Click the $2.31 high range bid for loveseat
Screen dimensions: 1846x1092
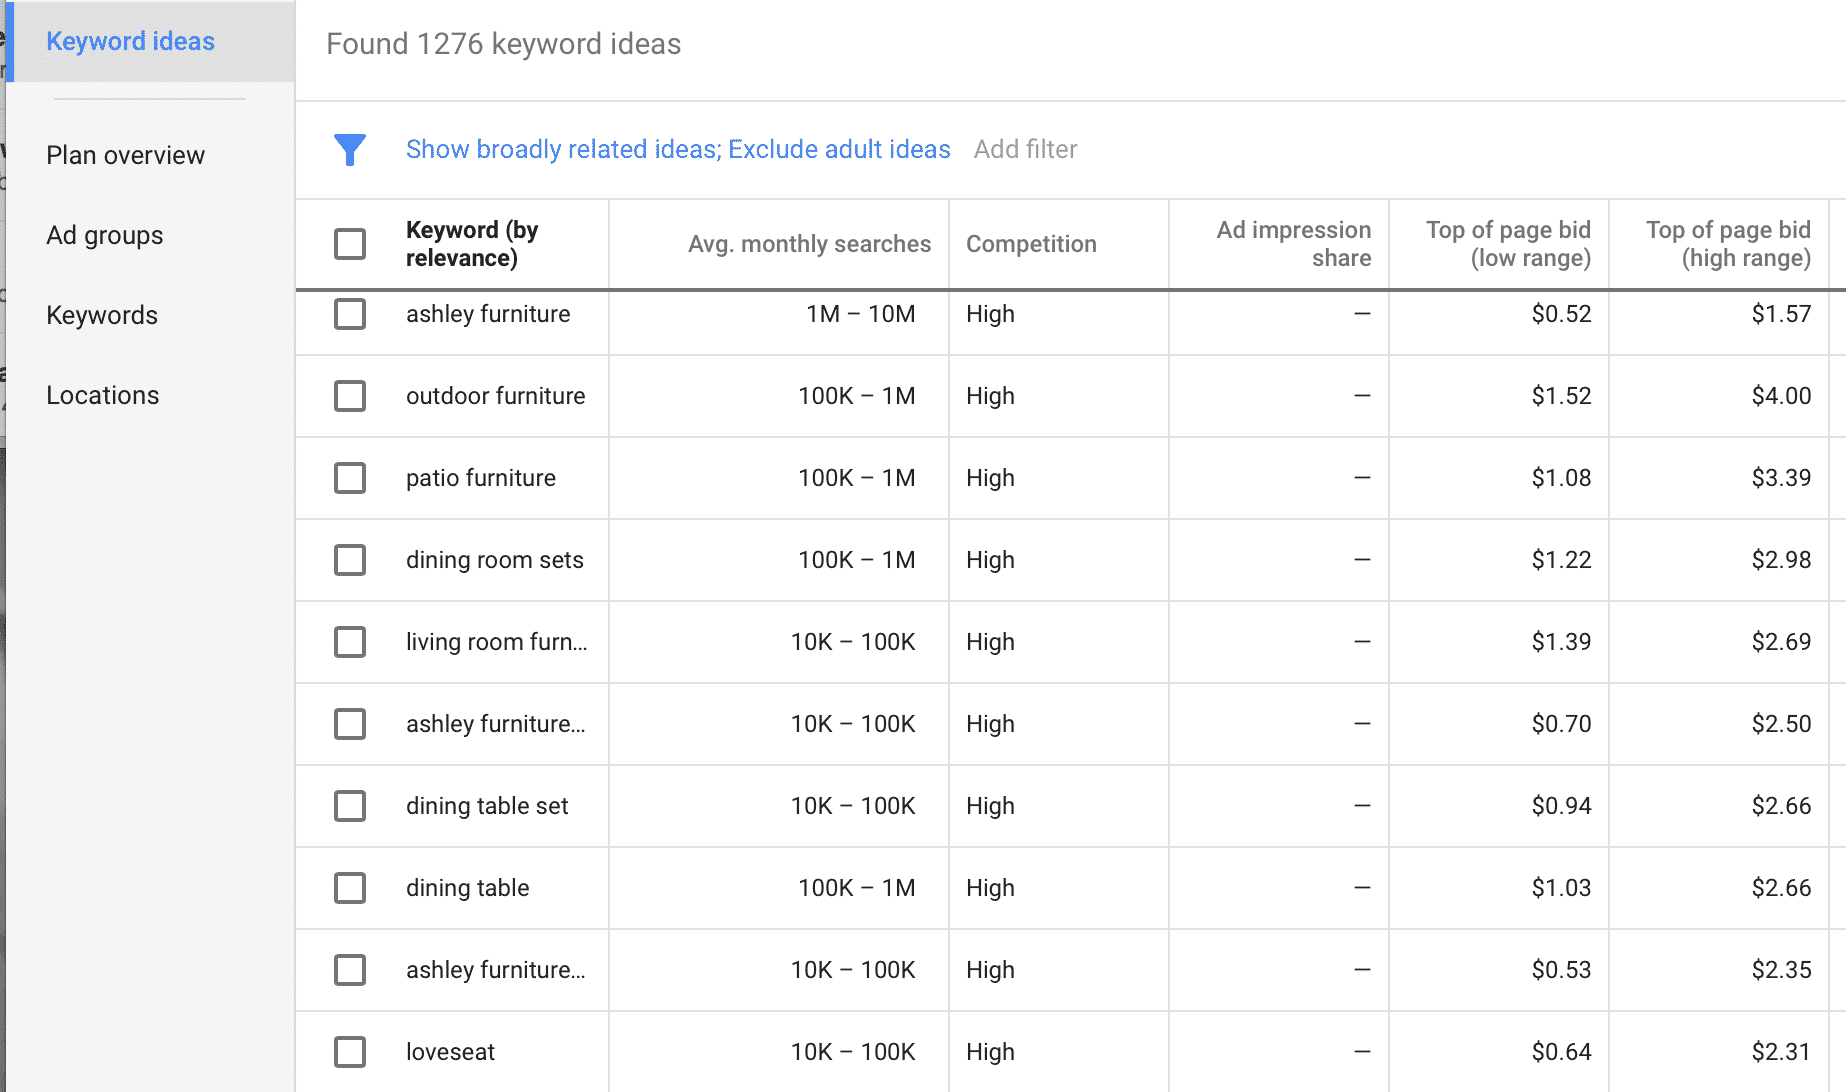tap(1781, 1052)
